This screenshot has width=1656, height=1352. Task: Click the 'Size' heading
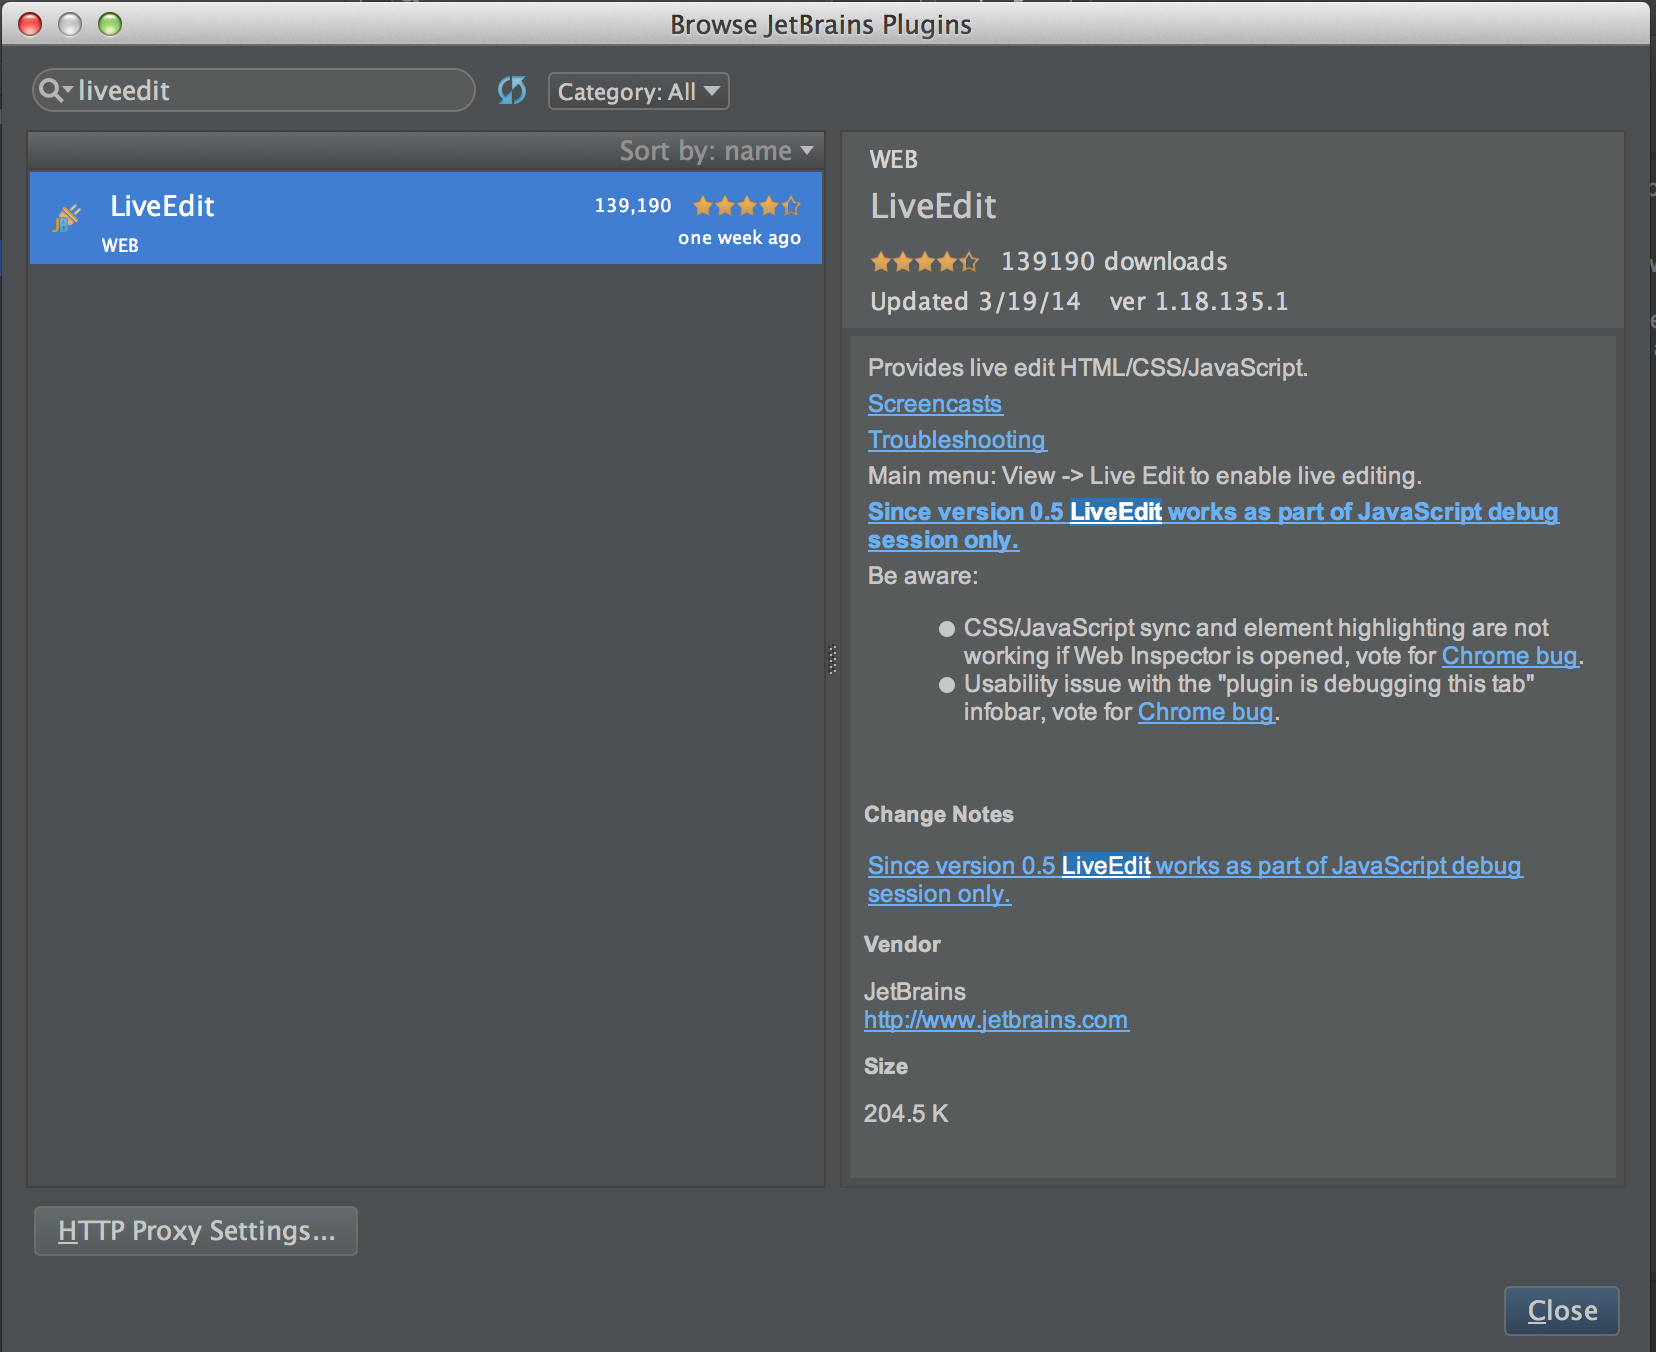pyautogui.click(x=886, y=1067)
